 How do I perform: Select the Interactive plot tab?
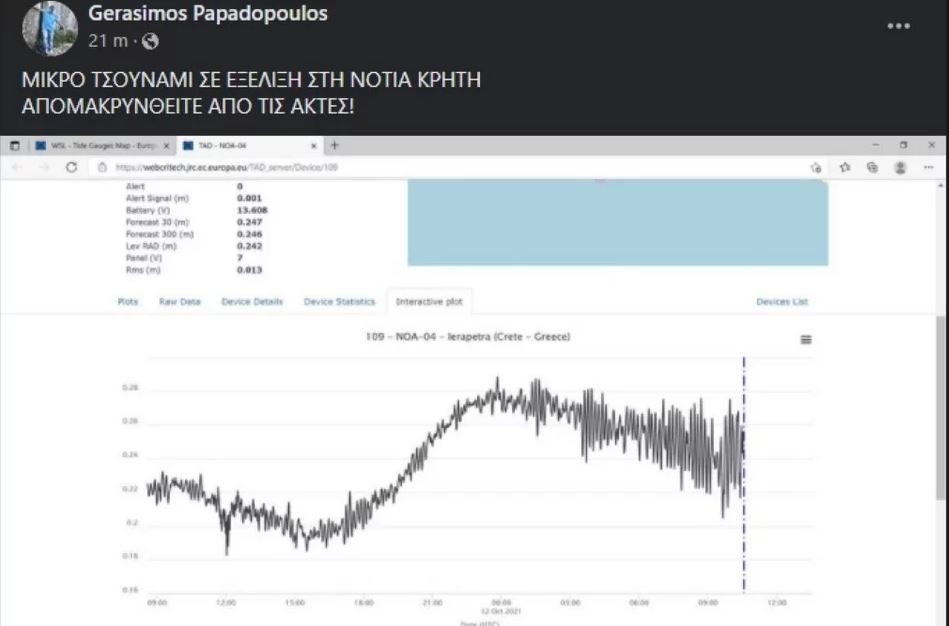tap(430, 302)
